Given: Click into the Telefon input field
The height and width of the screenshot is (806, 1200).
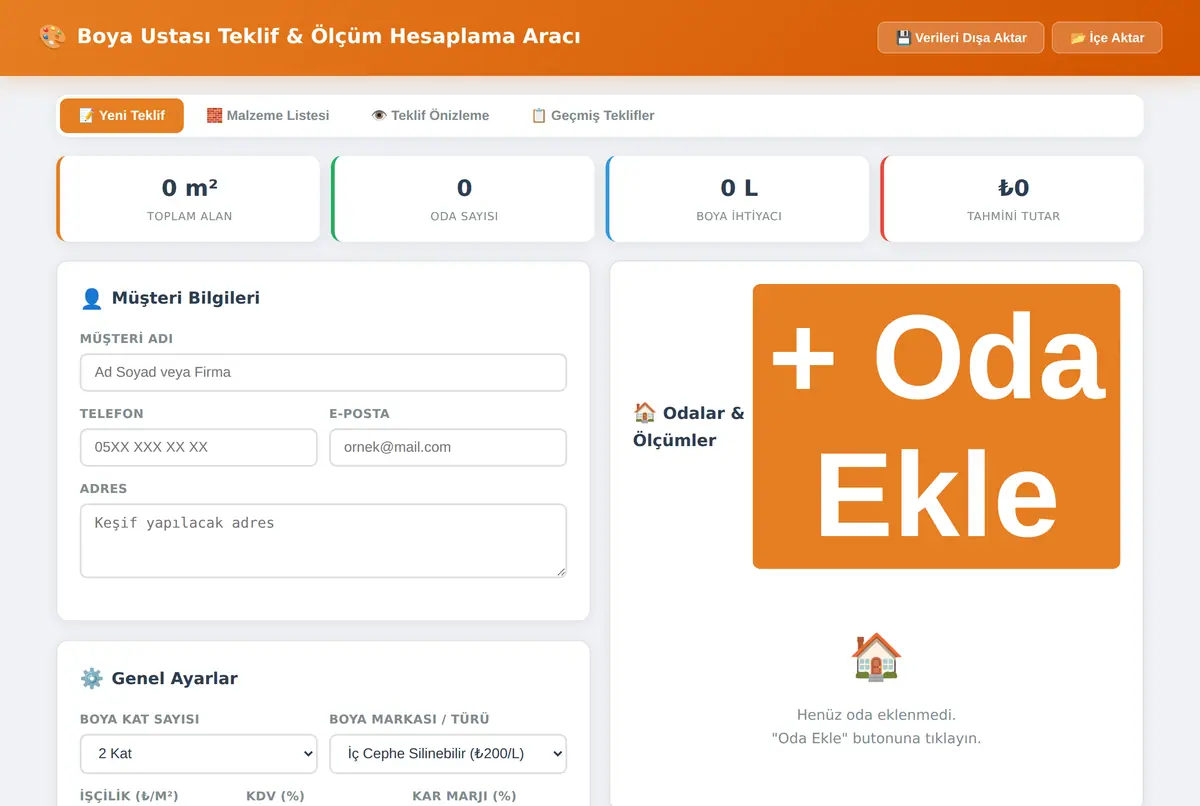Looking at the screenshot, I should coord(198,447).
